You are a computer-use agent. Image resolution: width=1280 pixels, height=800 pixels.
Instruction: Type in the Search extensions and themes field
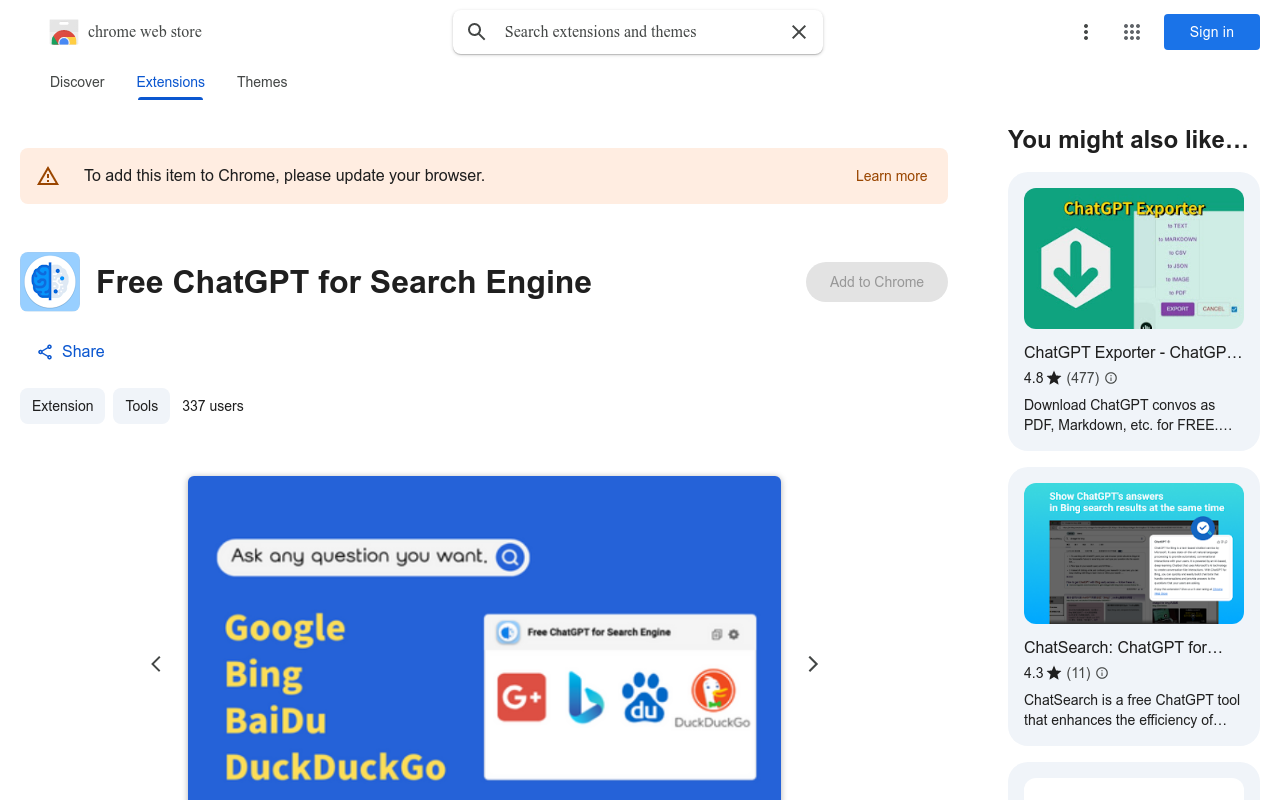(640, 32)
